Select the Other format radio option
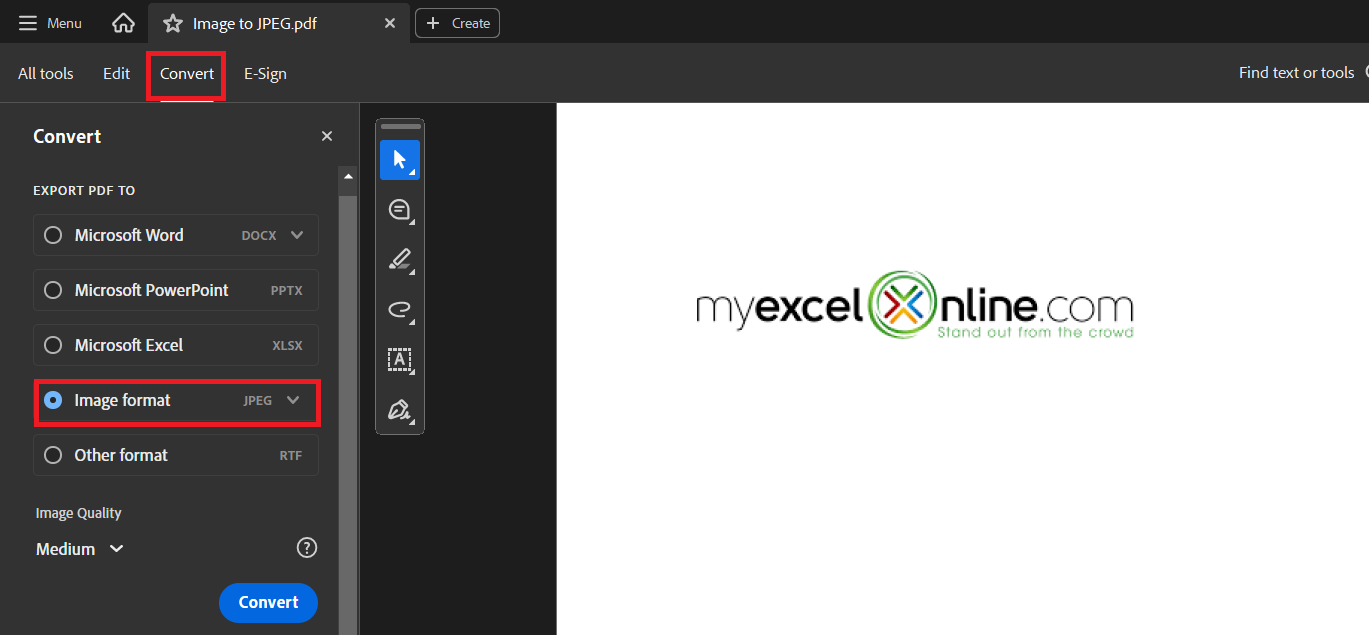 [x=53, y=455]
